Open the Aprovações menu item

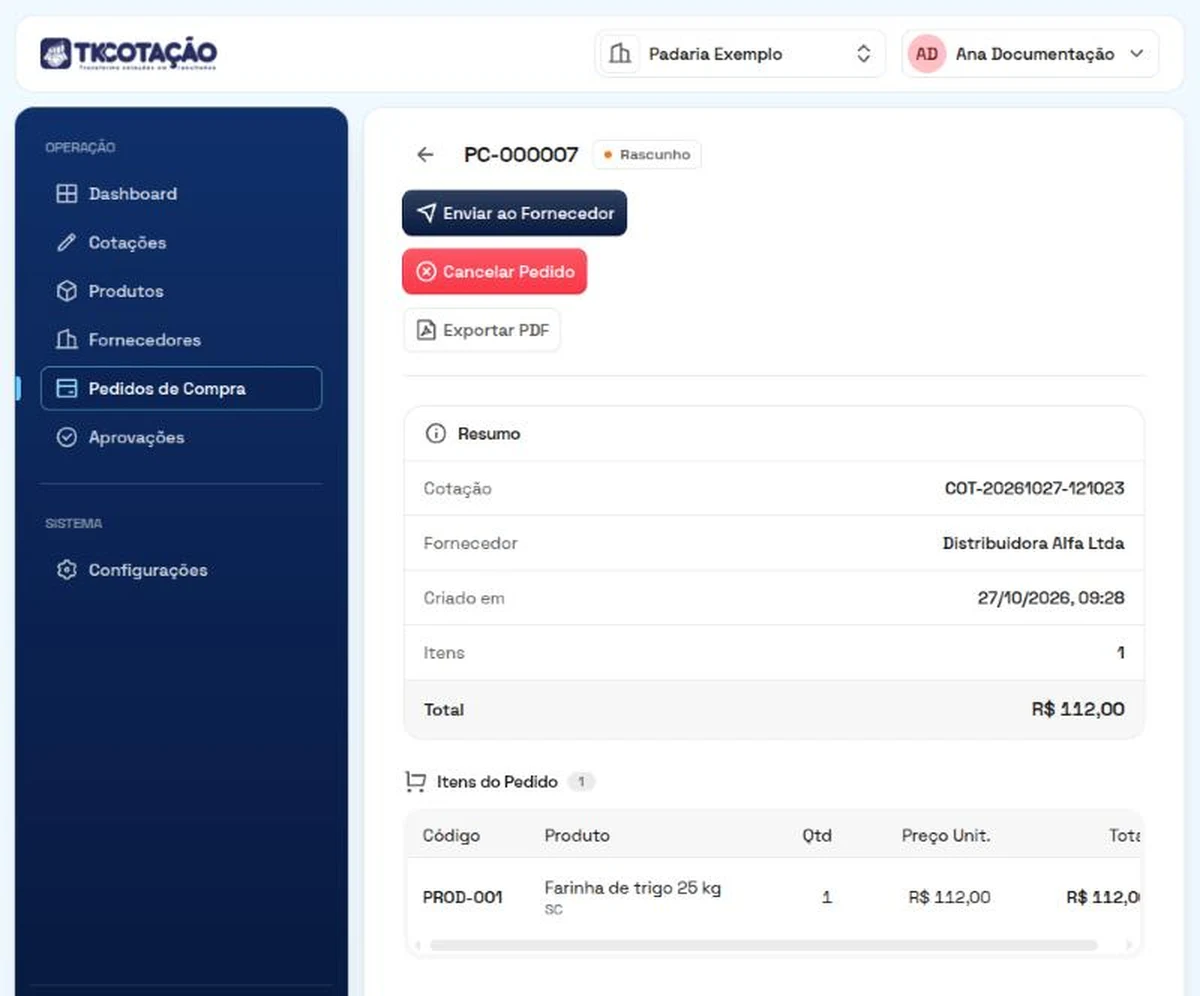click(181, 437)
